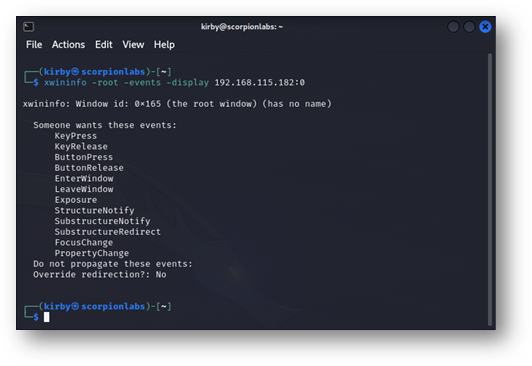Click the window title kirby@scorpionlabs: ~
This screenshot has width=532, height=366.
242,27
